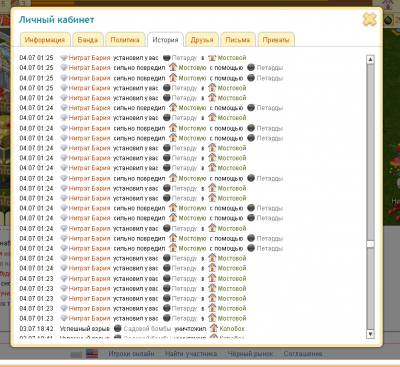The height and width of the screenshot is (367, 400).
Task: Click the bomb icon in the 03.07 18:42 entry
Action: tap(117, 328)
